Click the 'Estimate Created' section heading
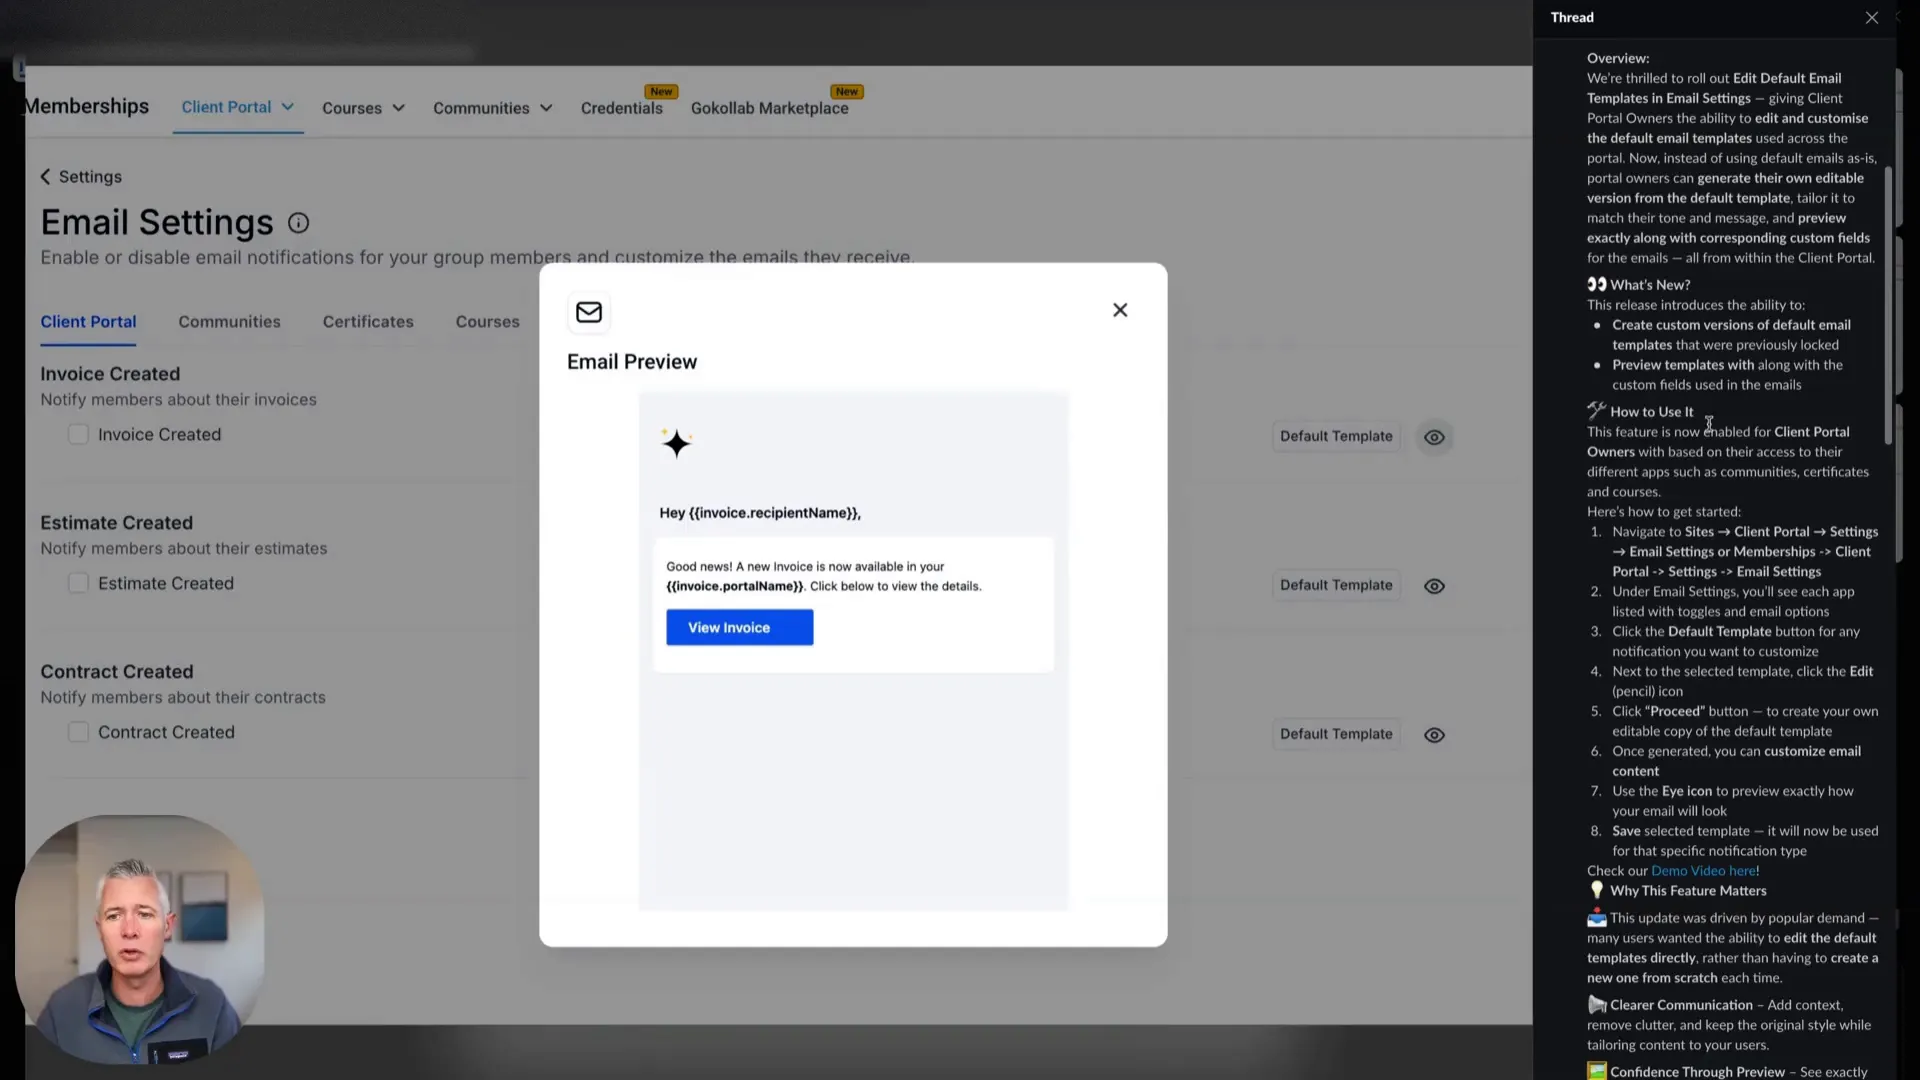 (116, 523)
